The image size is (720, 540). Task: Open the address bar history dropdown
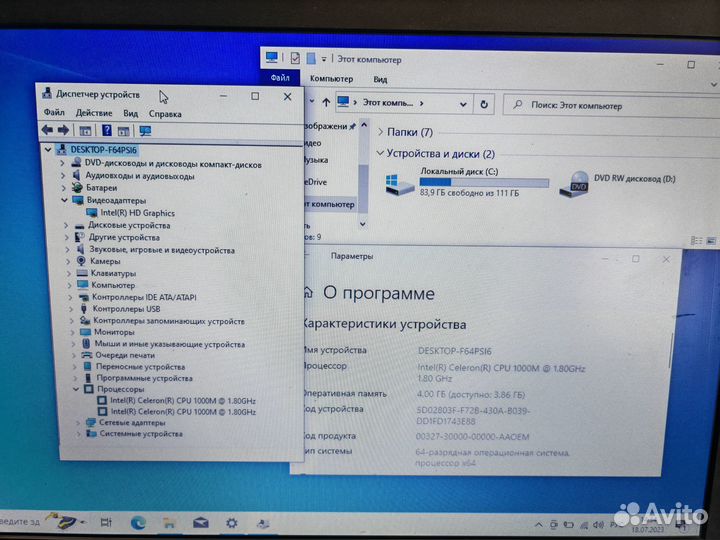point(463,104)
